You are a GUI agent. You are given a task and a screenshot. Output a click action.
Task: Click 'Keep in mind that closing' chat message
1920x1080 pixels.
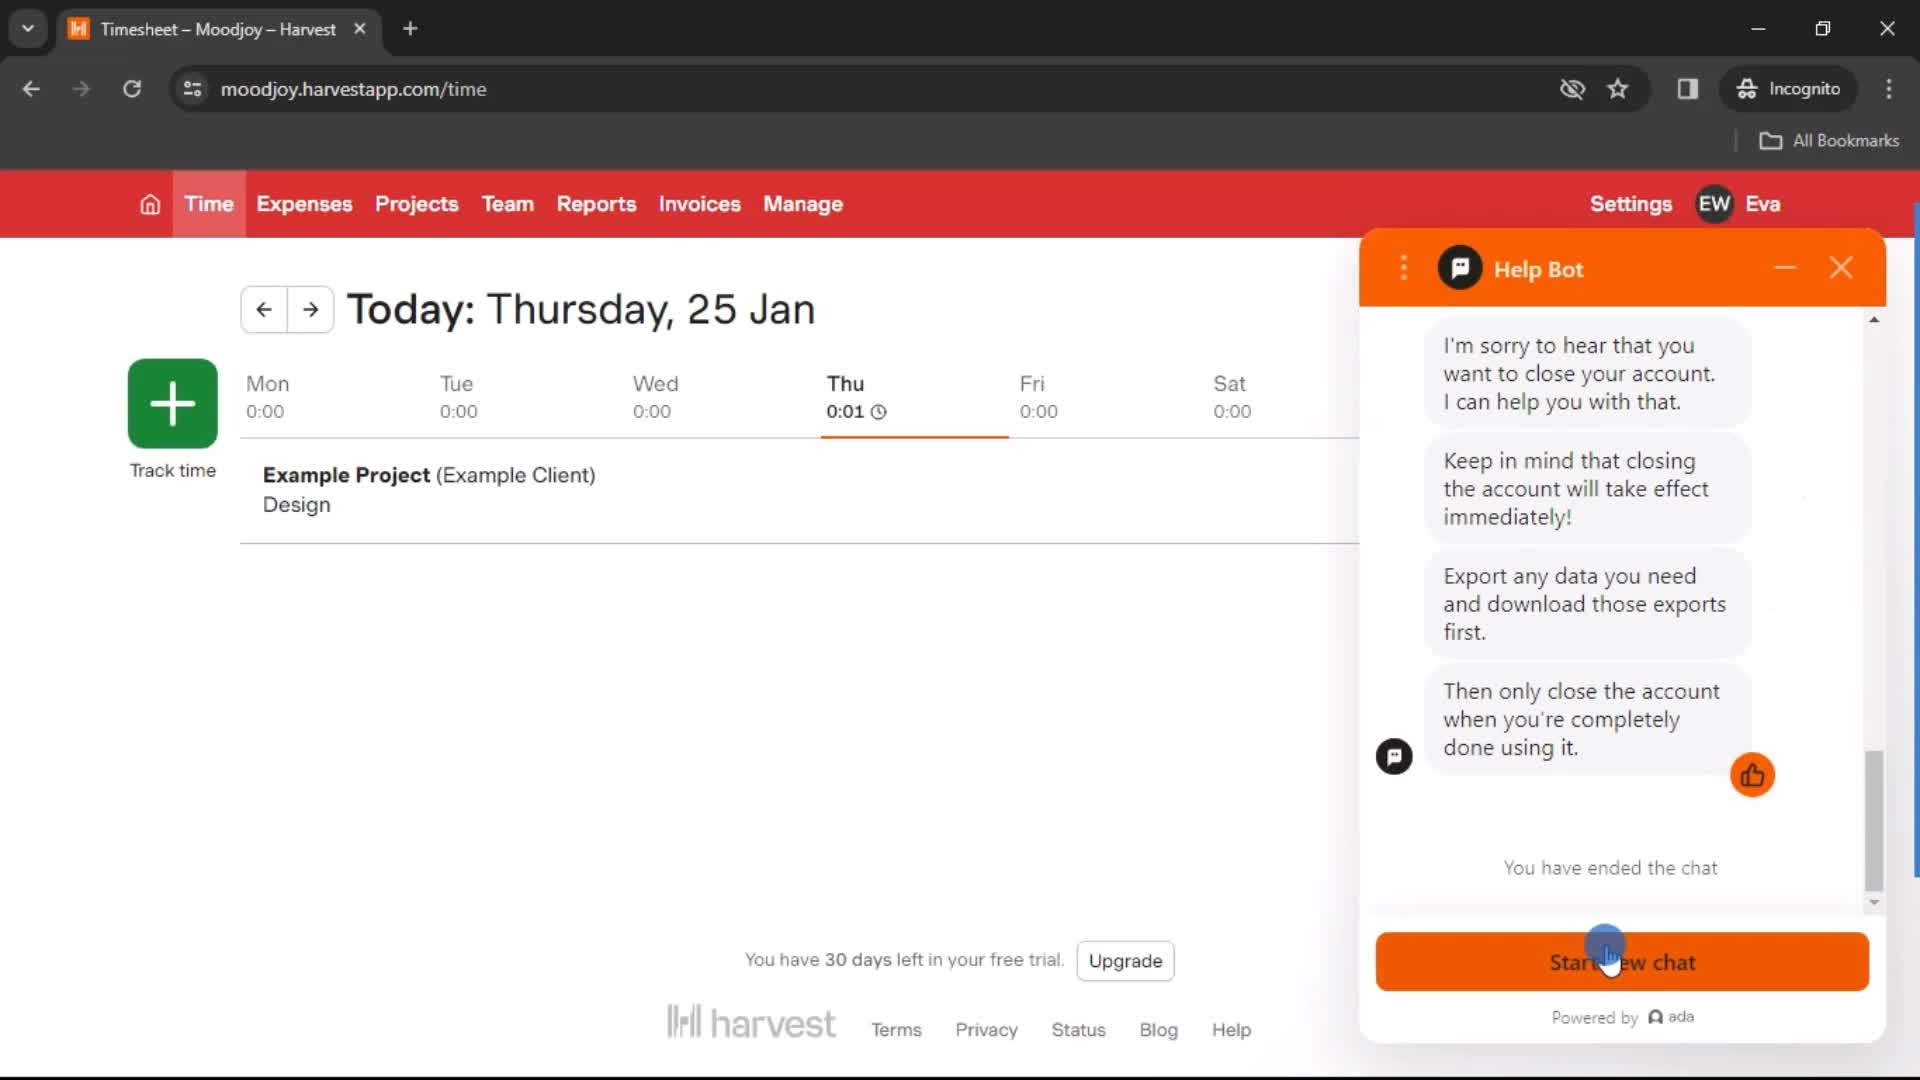[1587, 489]
